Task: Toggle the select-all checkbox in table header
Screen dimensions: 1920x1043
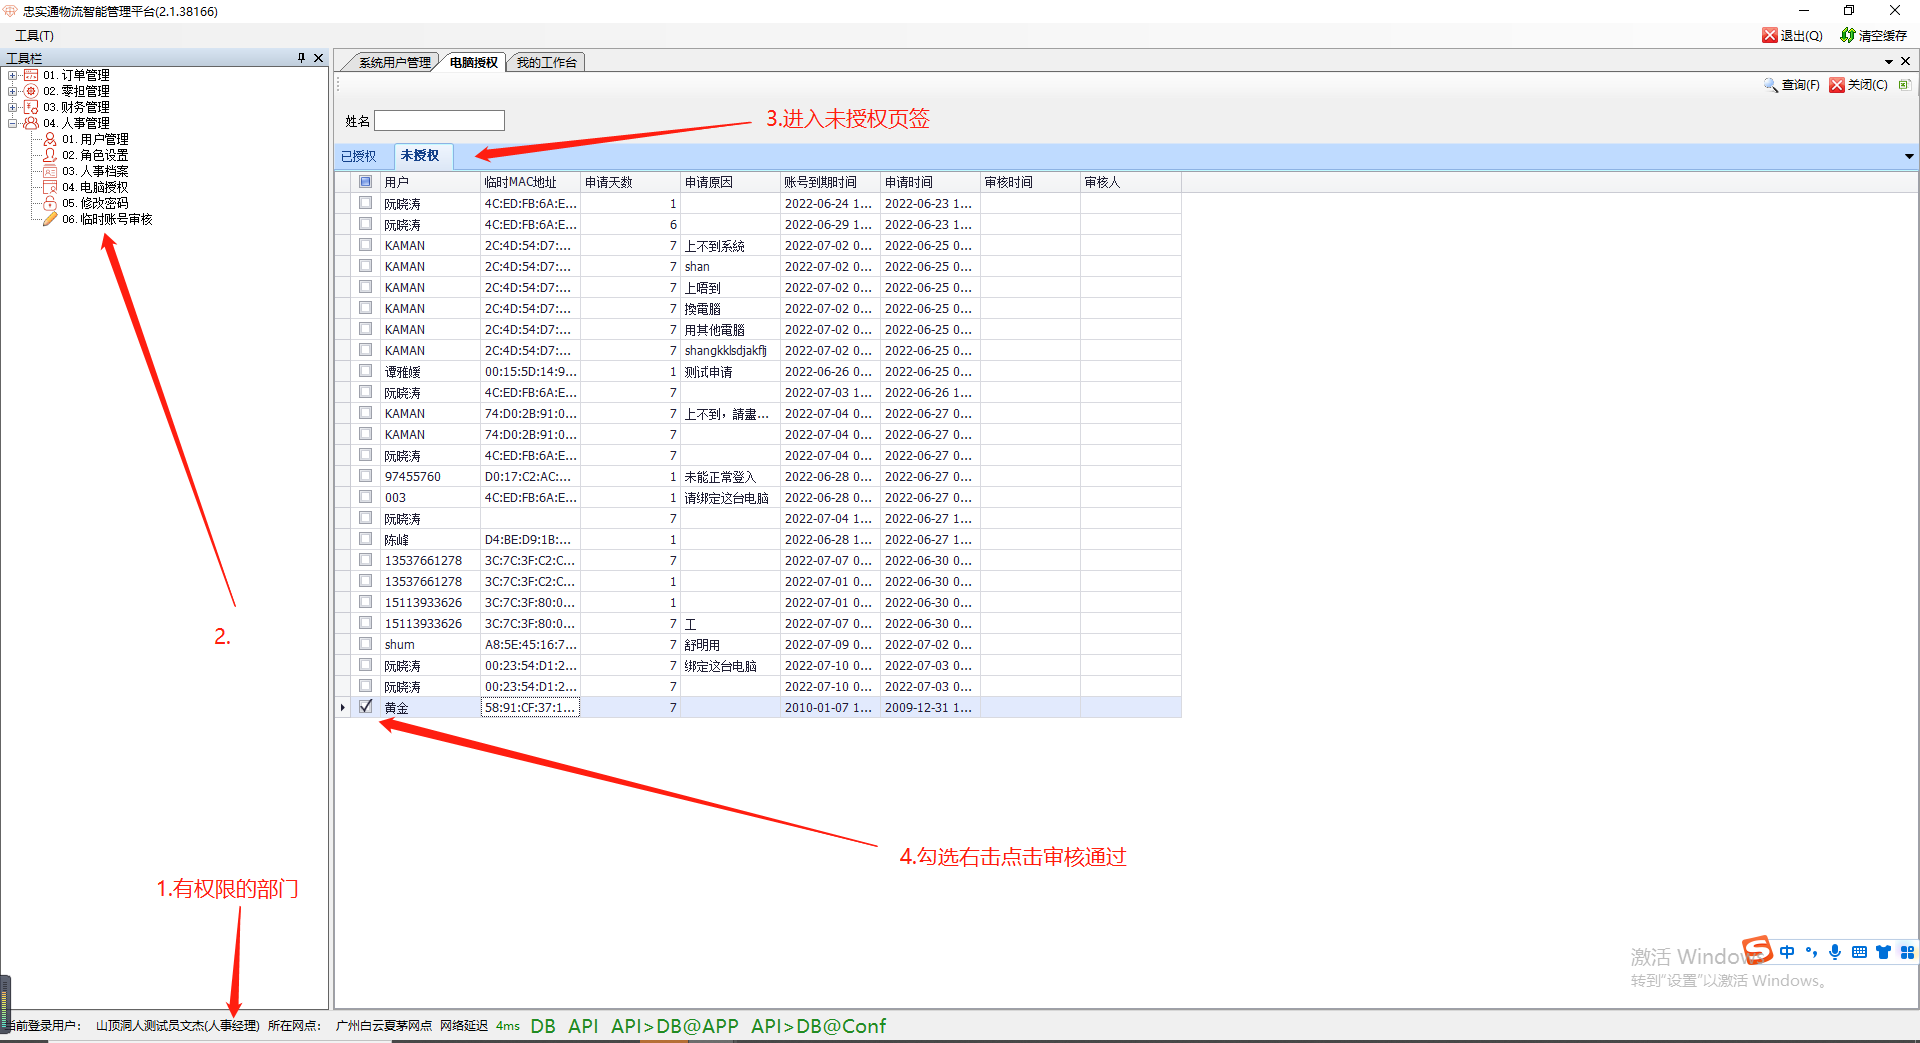Action: pos(366,182)
